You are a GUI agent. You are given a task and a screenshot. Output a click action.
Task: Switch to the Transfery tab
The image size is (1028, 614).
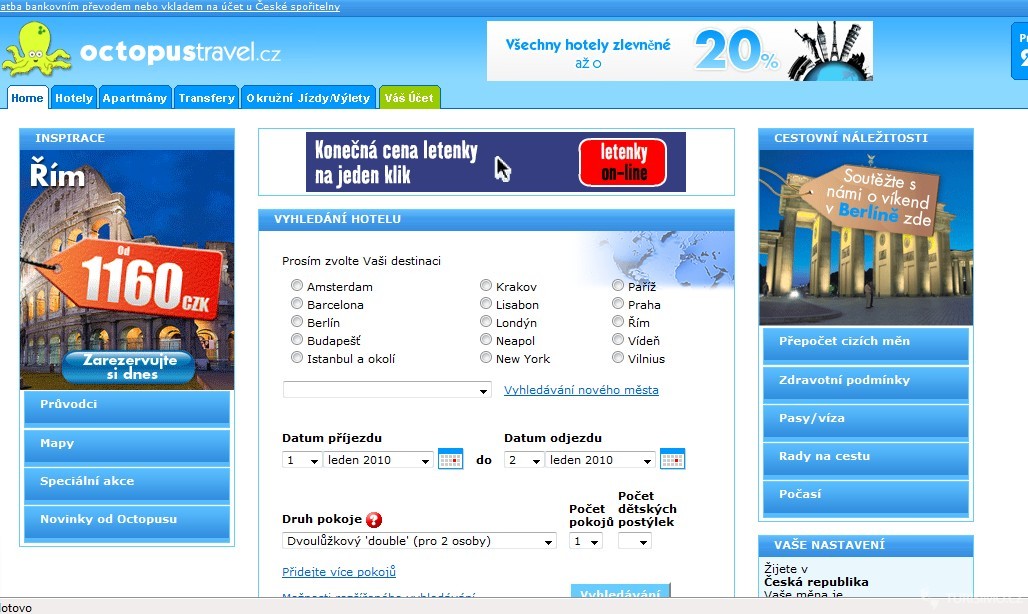(x=207, y=98)
